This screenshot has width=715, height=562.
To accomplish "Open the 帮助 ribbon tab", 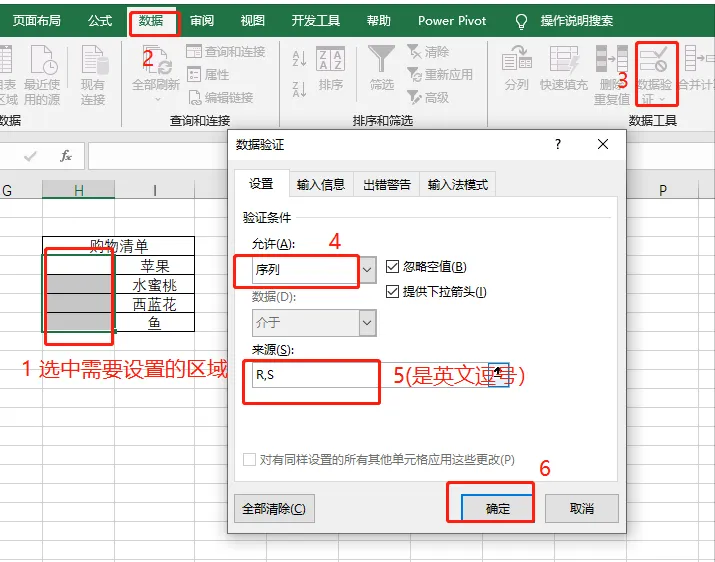I will [378, 21].
